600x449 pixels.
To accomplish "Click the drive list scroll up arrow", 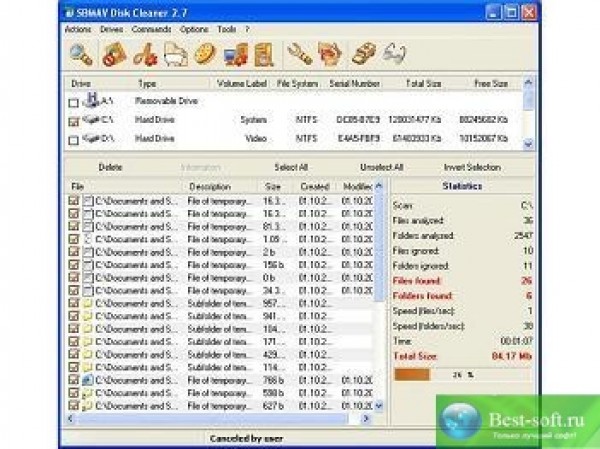I will [528, 82].
